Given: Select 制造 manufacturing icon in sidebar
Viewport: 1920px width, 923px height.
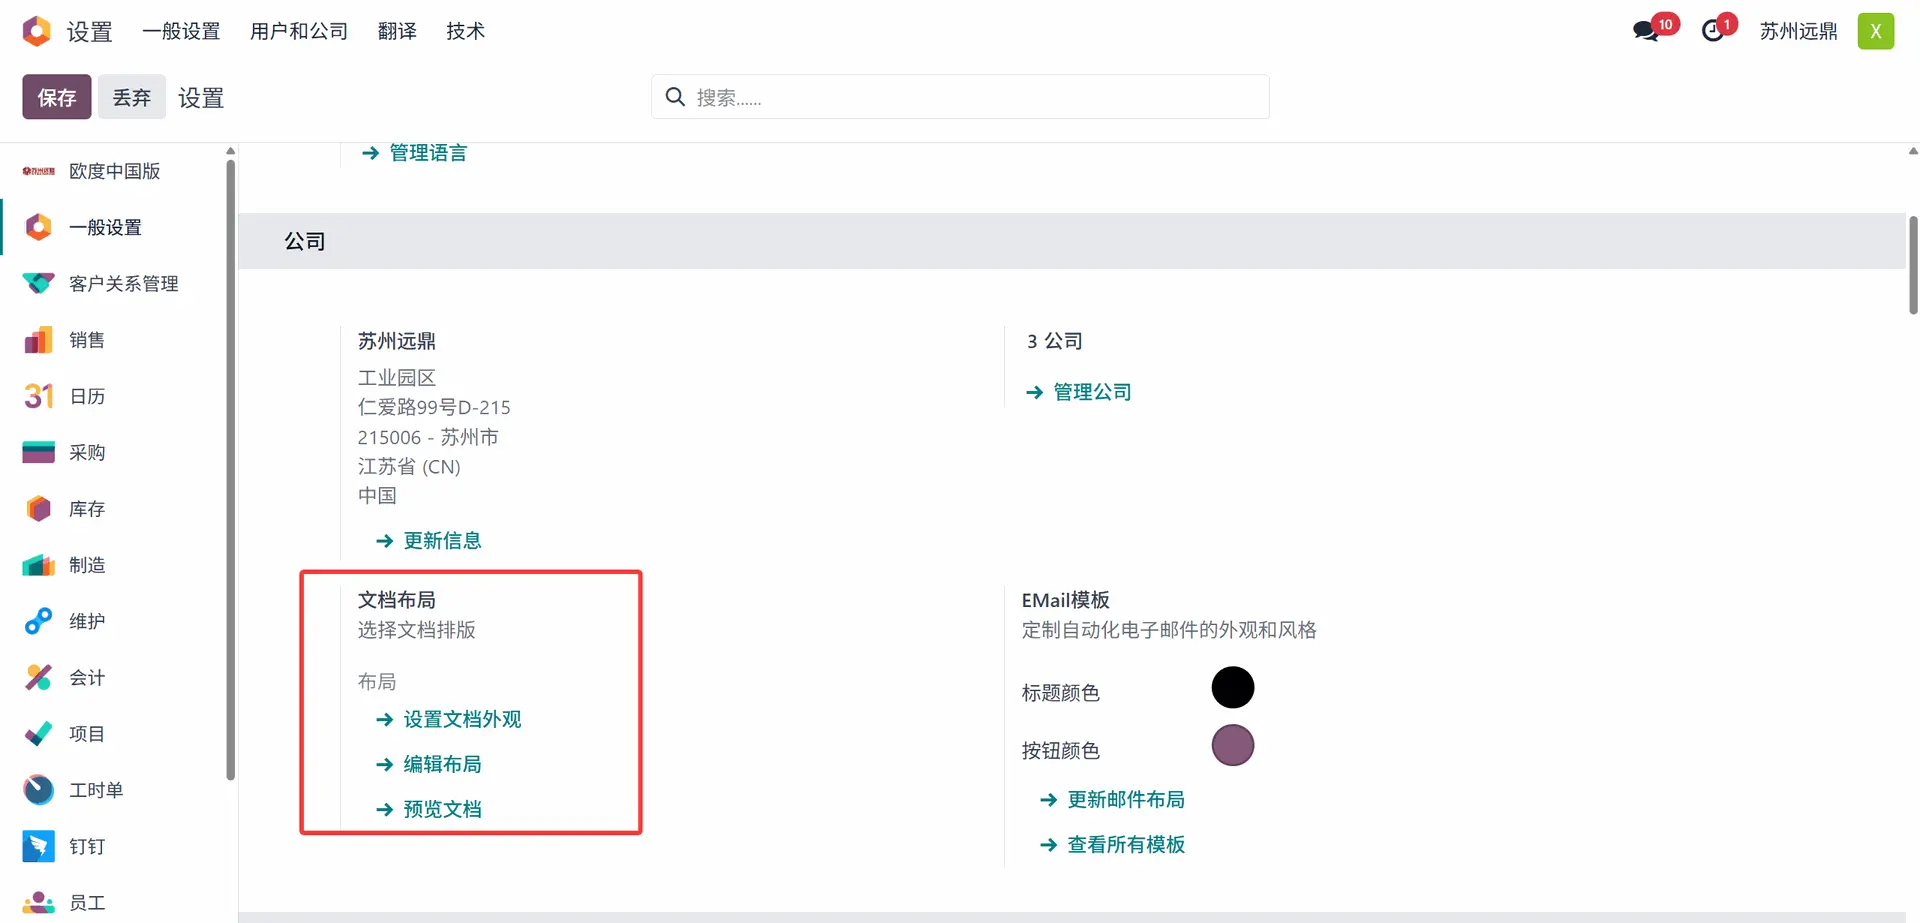Looking at the screenshot, I should [38, 565].
